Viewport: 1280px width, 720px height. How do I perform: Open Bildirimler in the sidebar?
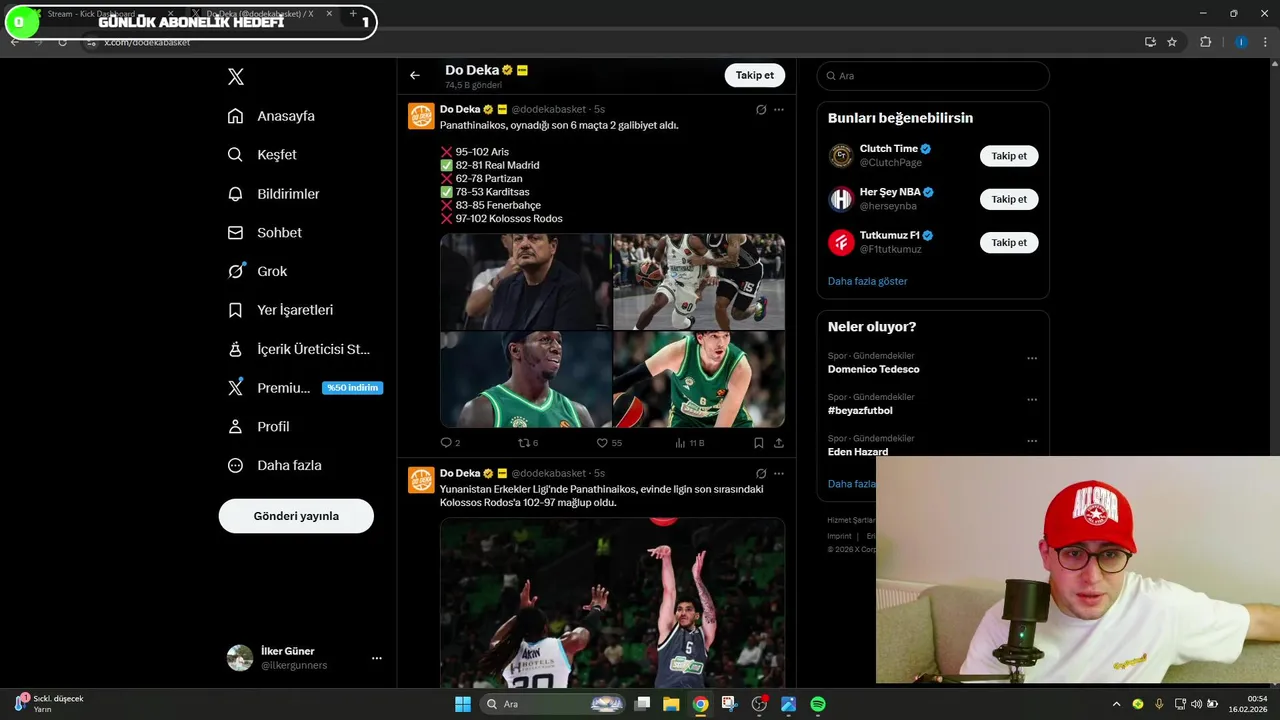[273, 194]
